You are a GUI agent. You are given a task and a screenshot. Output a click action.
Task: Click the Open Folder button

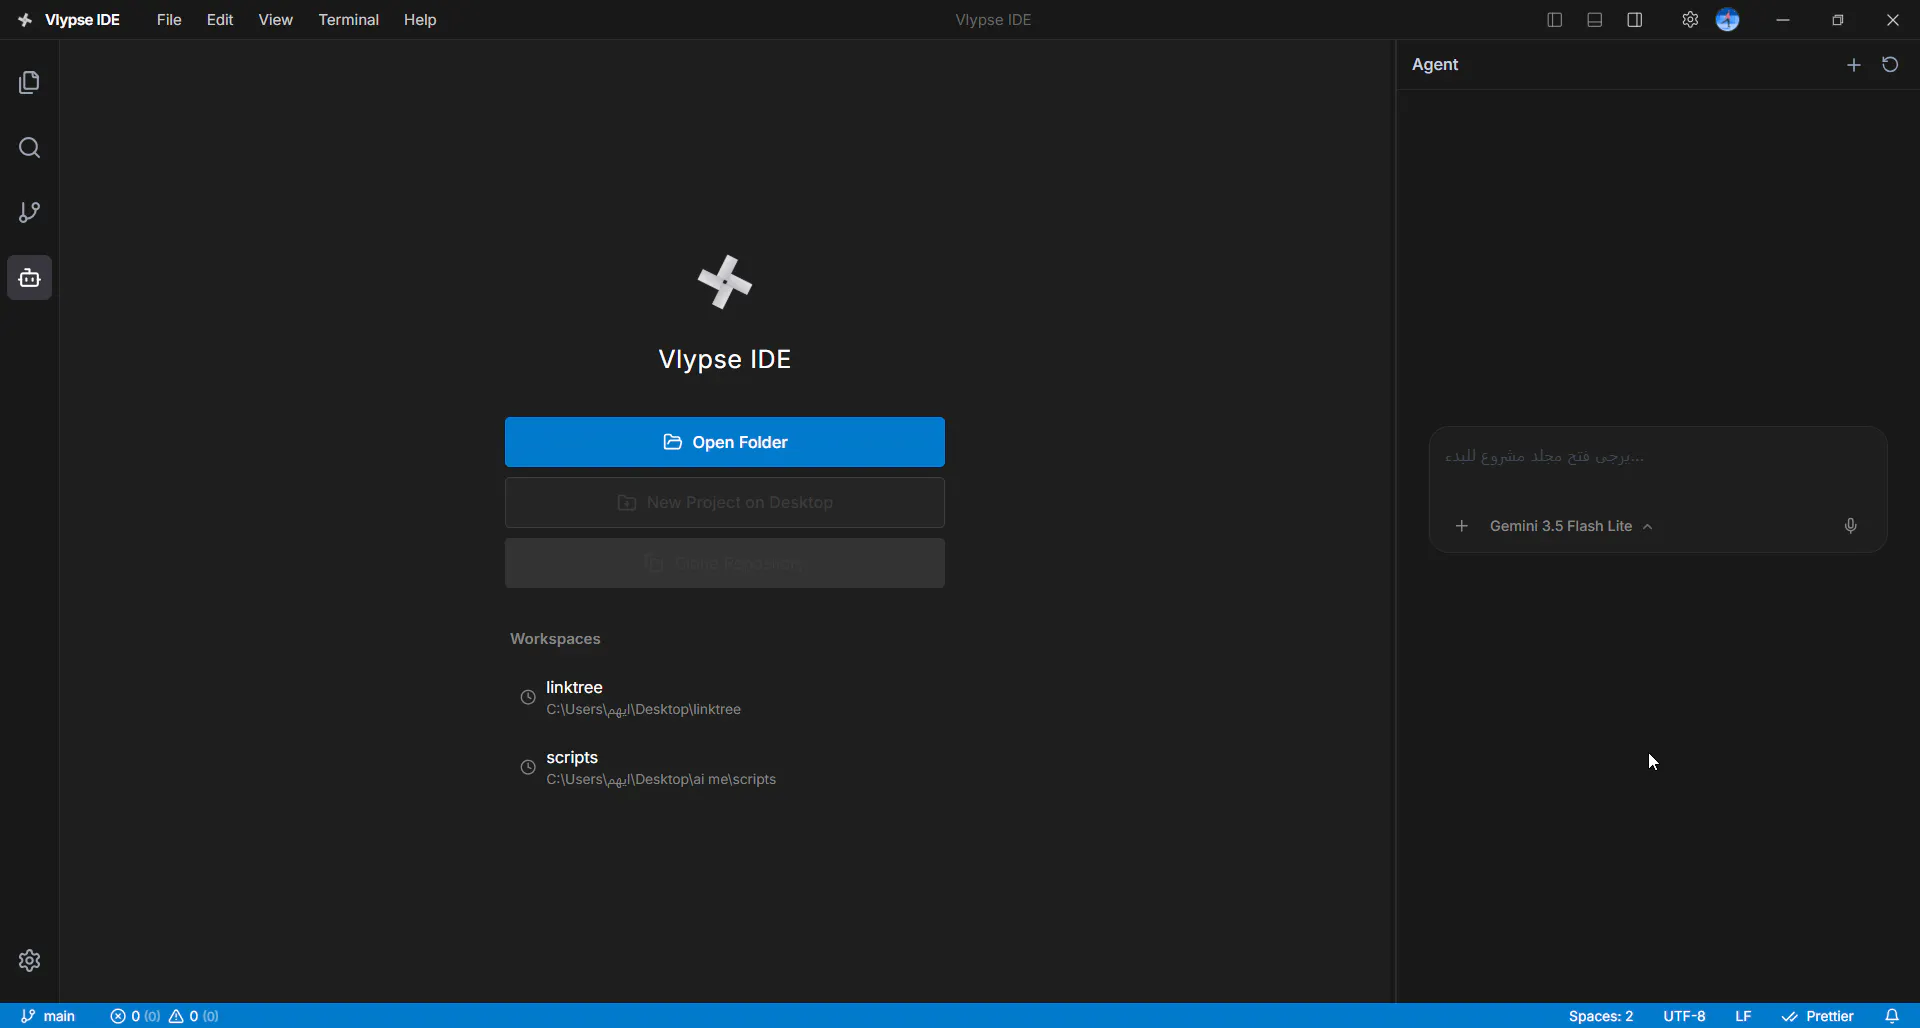[x=725, y=442]
